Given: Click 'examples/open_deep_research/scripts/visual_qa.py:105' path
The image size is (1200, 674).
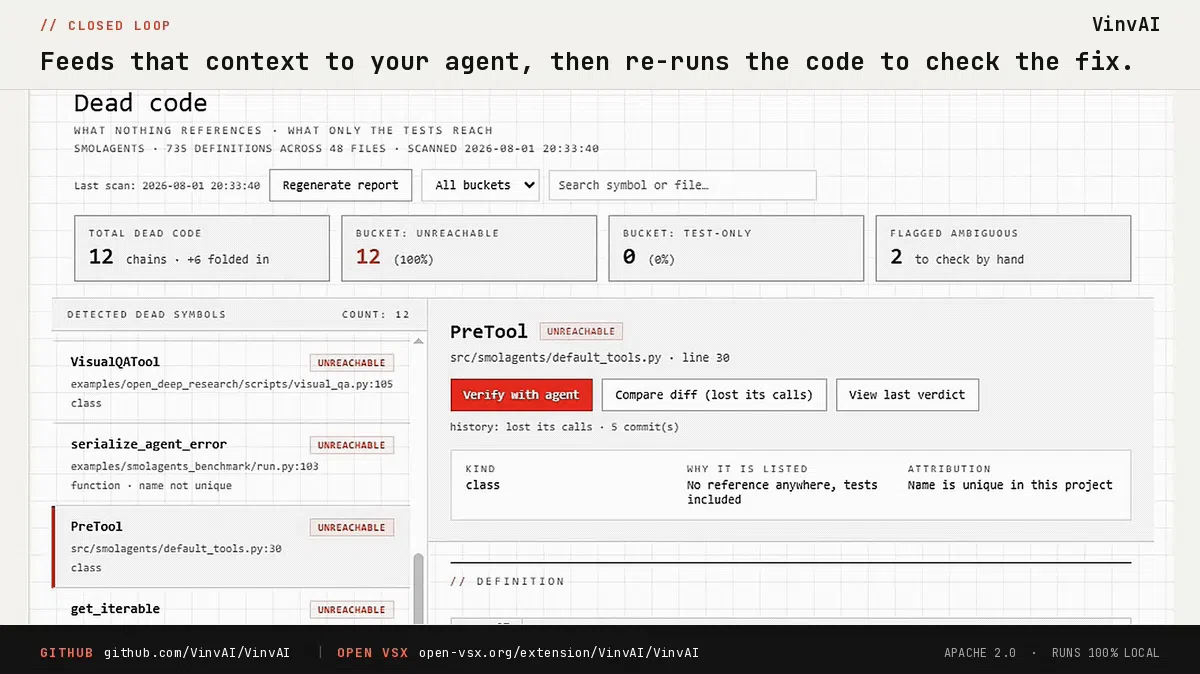Looking at the screenshot, I should pos(232,385).
